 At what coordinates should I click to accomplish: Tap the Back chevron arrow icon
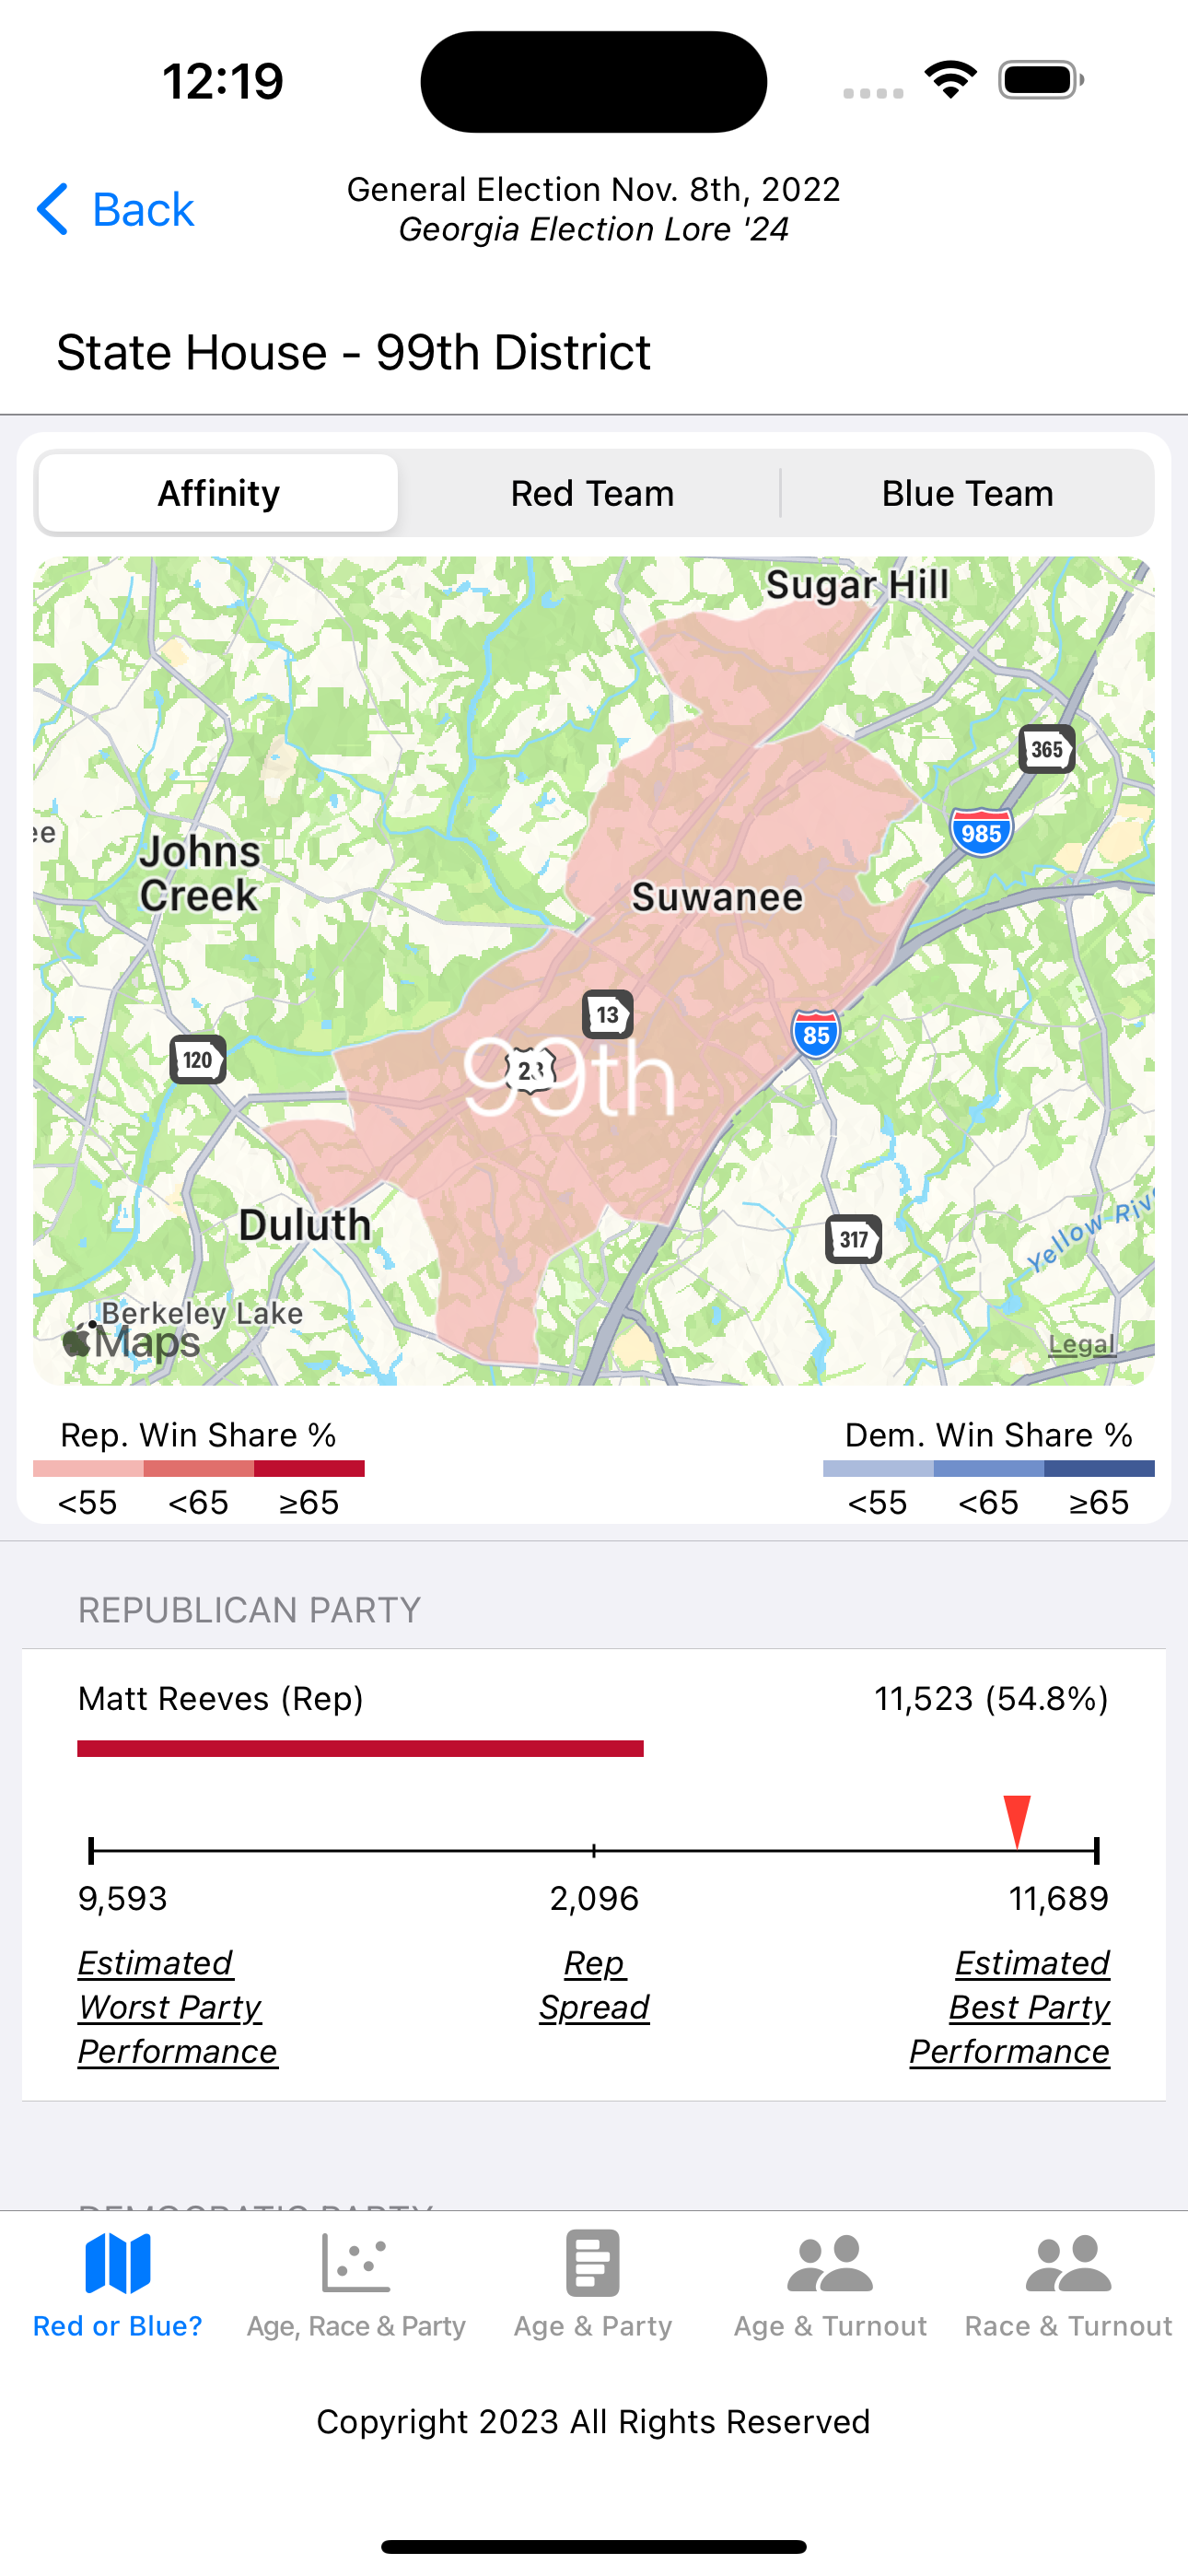53,209
